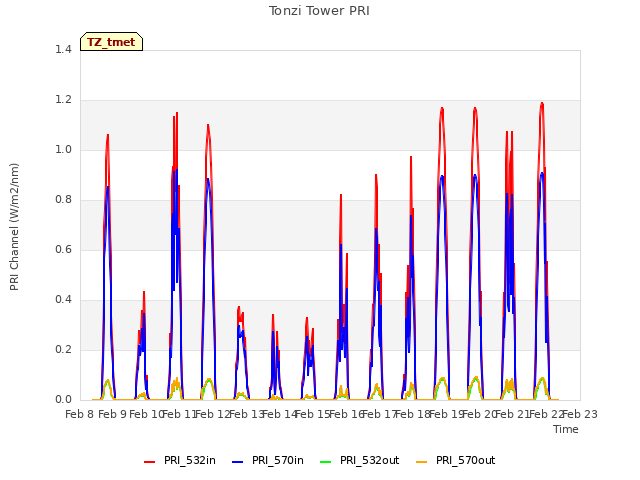The height and width of the screenshot is (480, 640).
Task: Click the 0.8 y-axis tick label
Action: coord(63,200)
